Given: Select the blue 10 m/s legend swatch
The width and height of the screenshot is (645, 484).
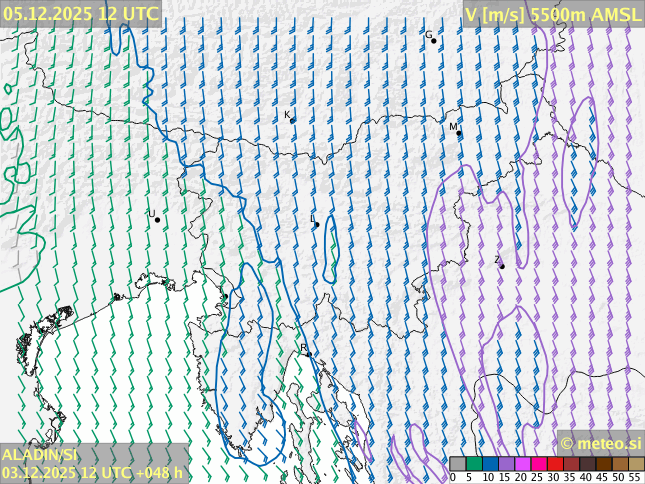Looking at the screenshot, I should coord(490,464).
